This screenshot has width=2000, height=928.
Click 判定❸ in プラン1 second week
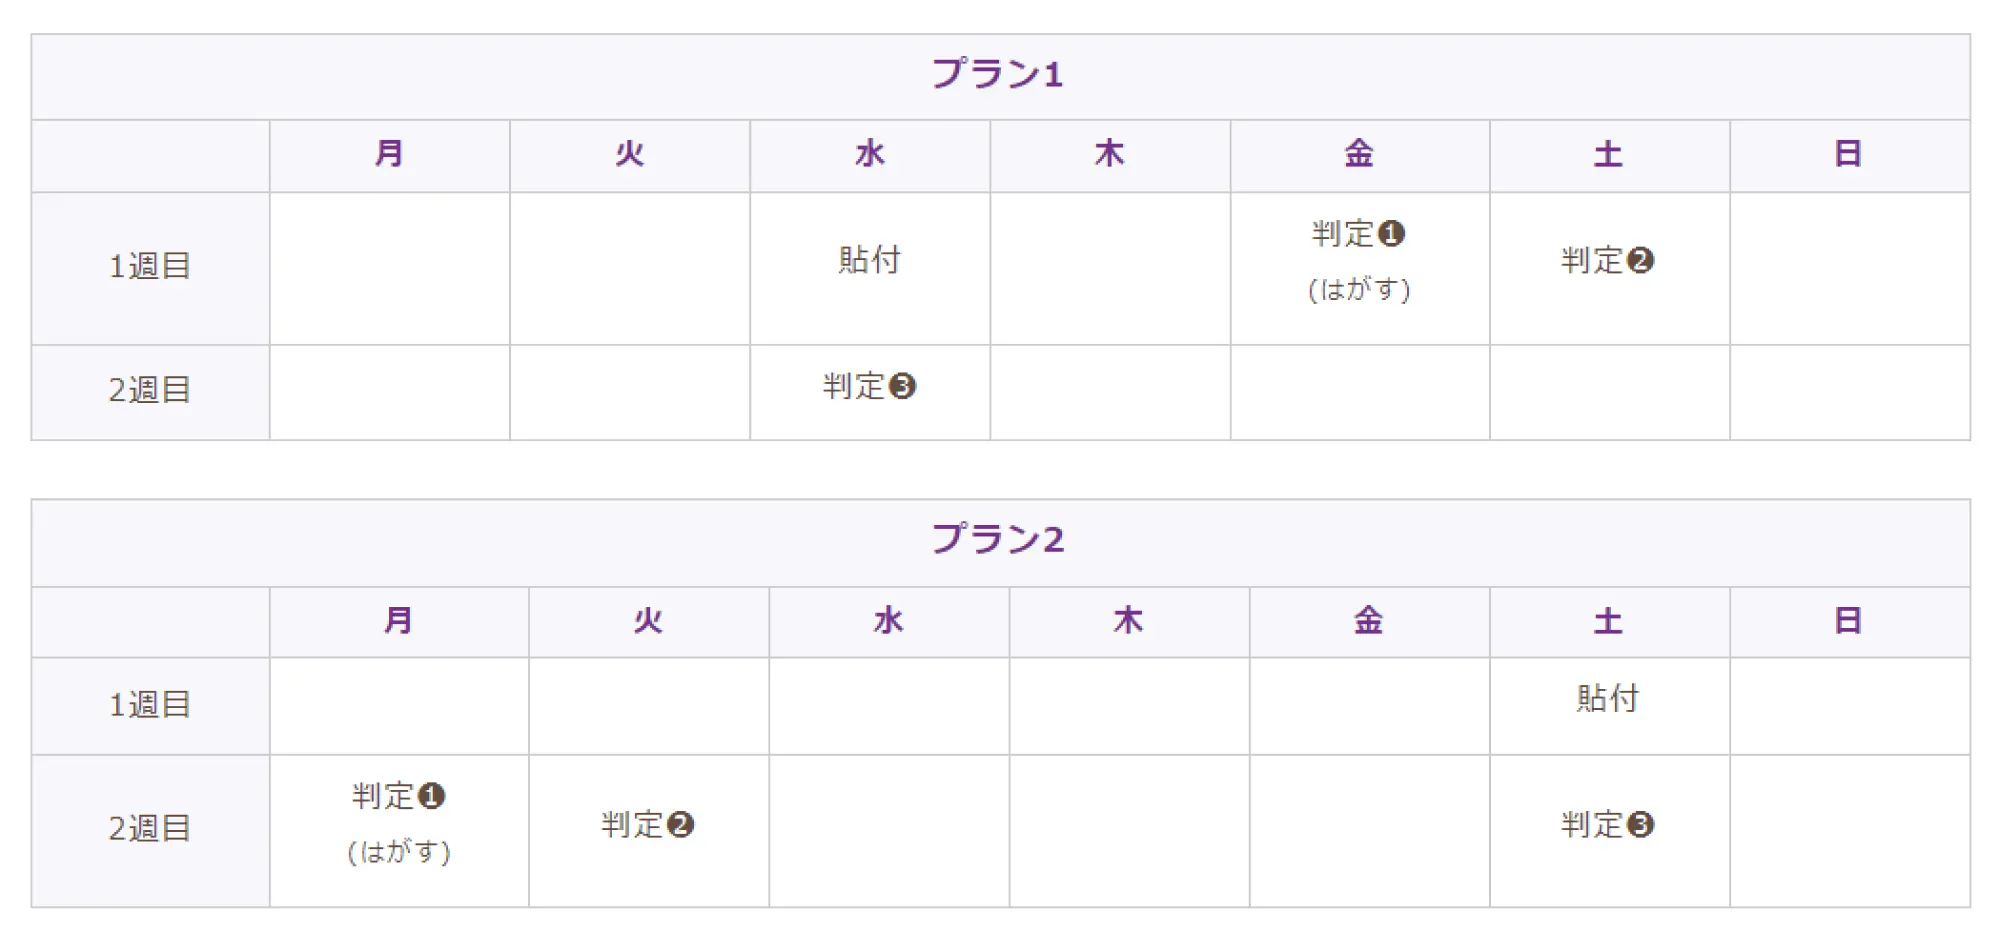click(869, 386)
